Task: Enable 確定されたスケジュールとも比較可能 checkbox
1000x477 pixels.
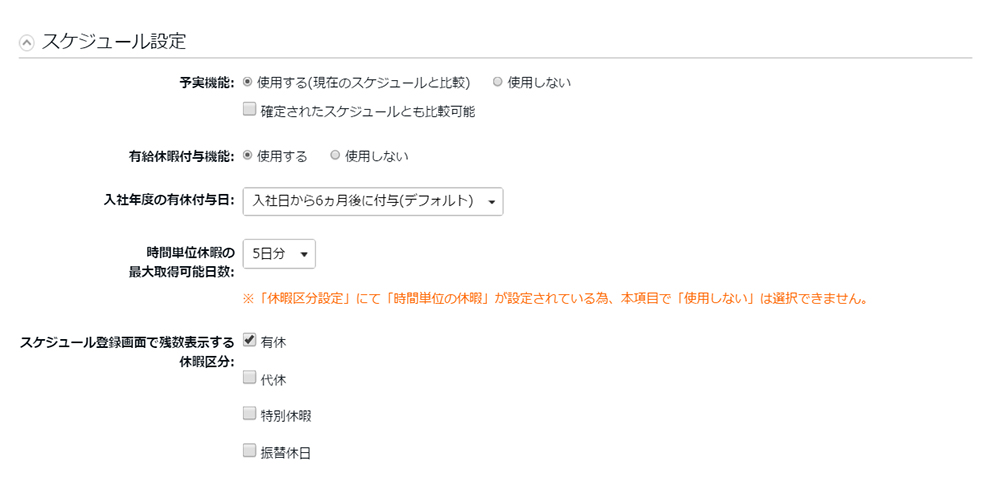Action: pyautogui.click(x=249, y=110)
